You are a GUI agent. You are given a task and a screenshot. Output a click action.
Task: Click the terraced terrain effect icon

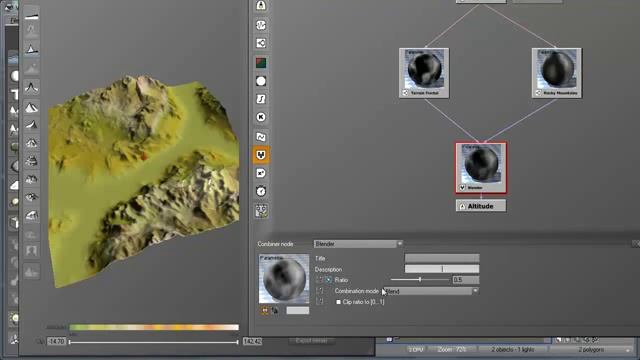point(31,161)
